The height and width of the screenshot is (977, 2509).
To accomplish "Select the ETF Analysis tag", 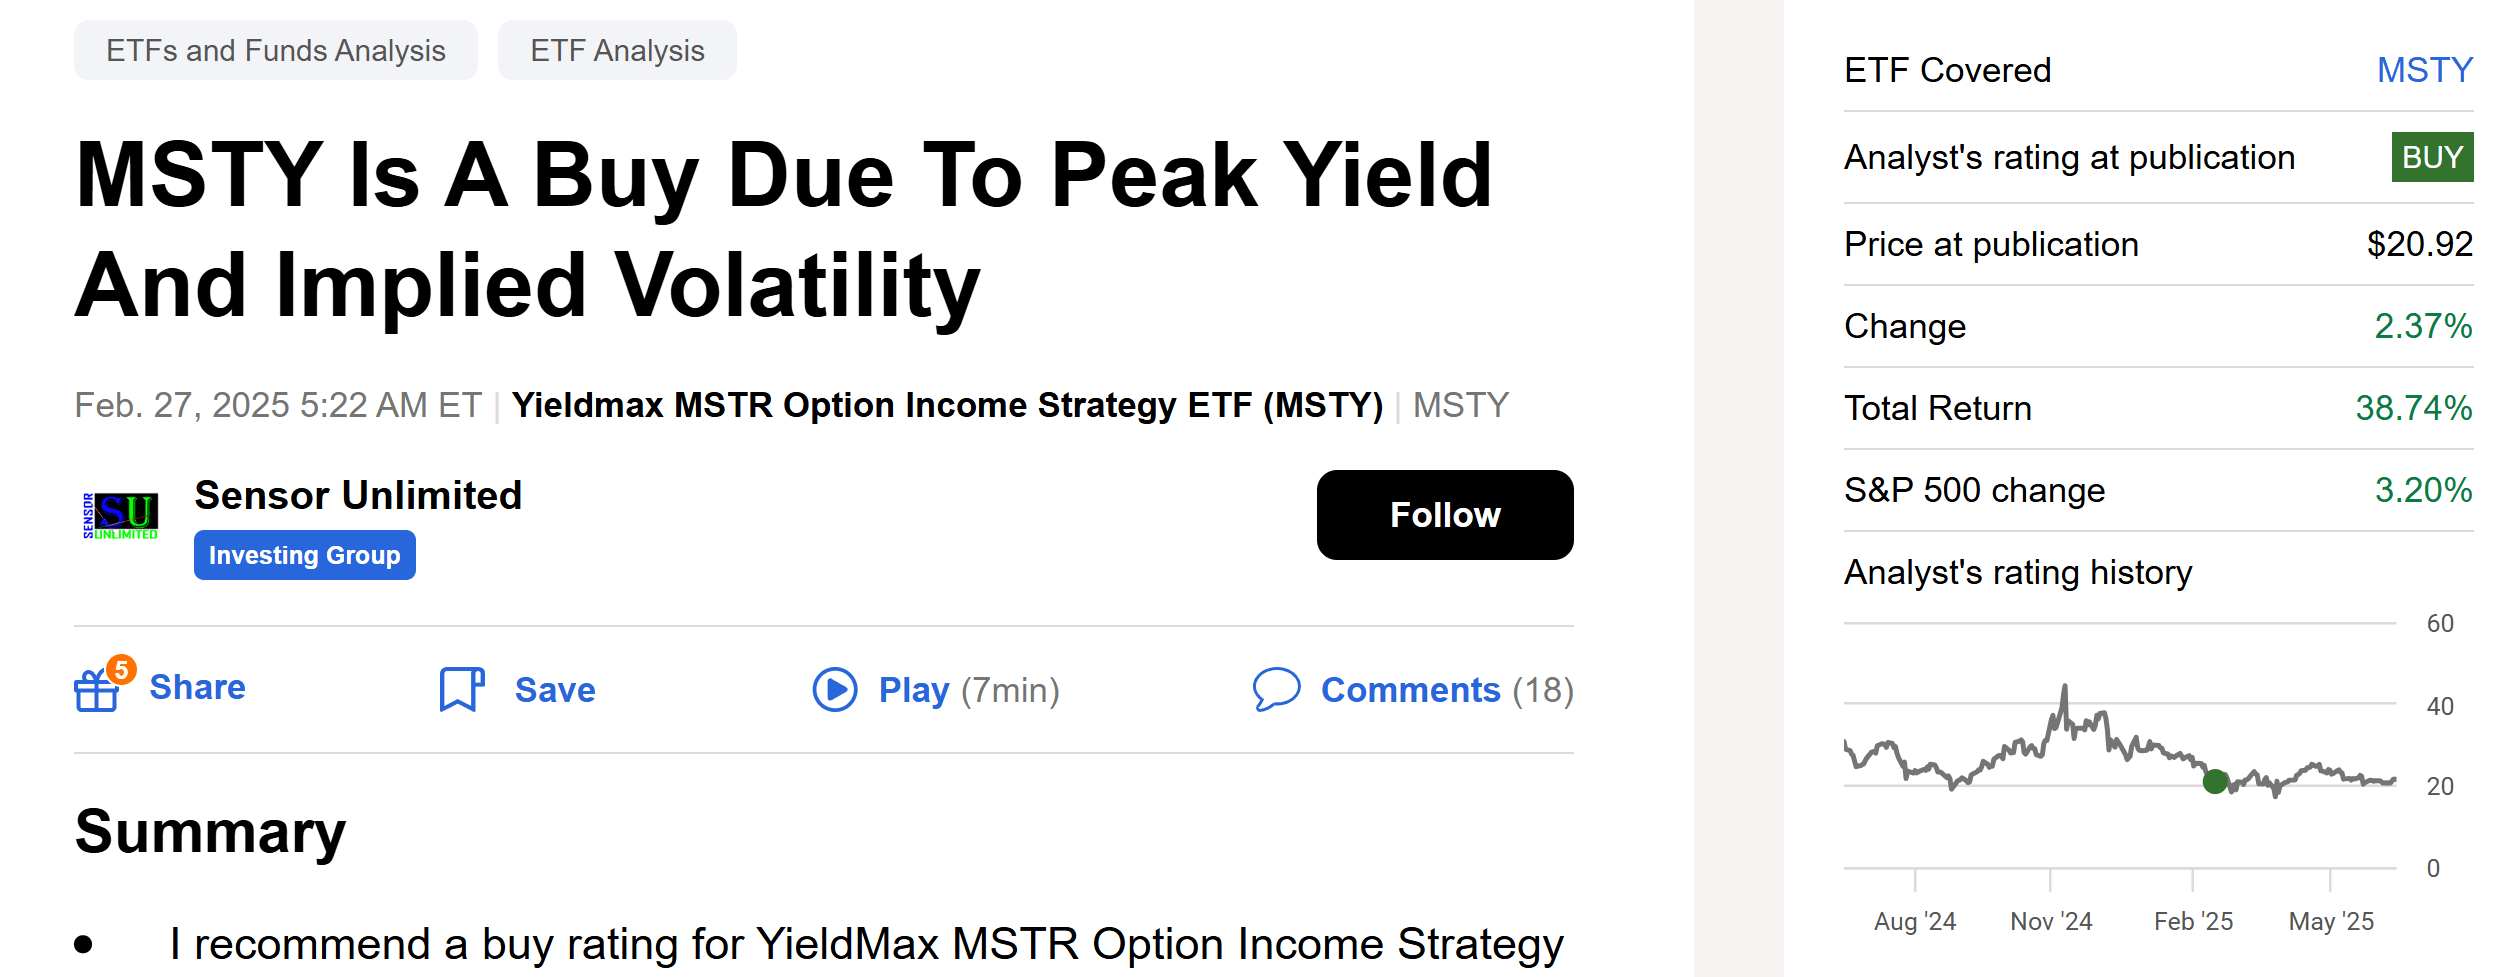I will coord(617,49).
